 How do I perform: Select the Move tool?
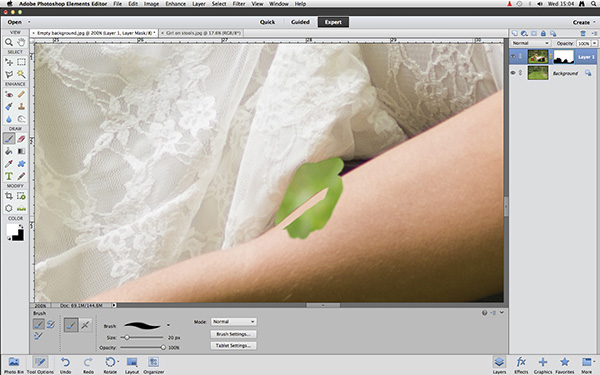pyautogui.click(x=9, y=62)
